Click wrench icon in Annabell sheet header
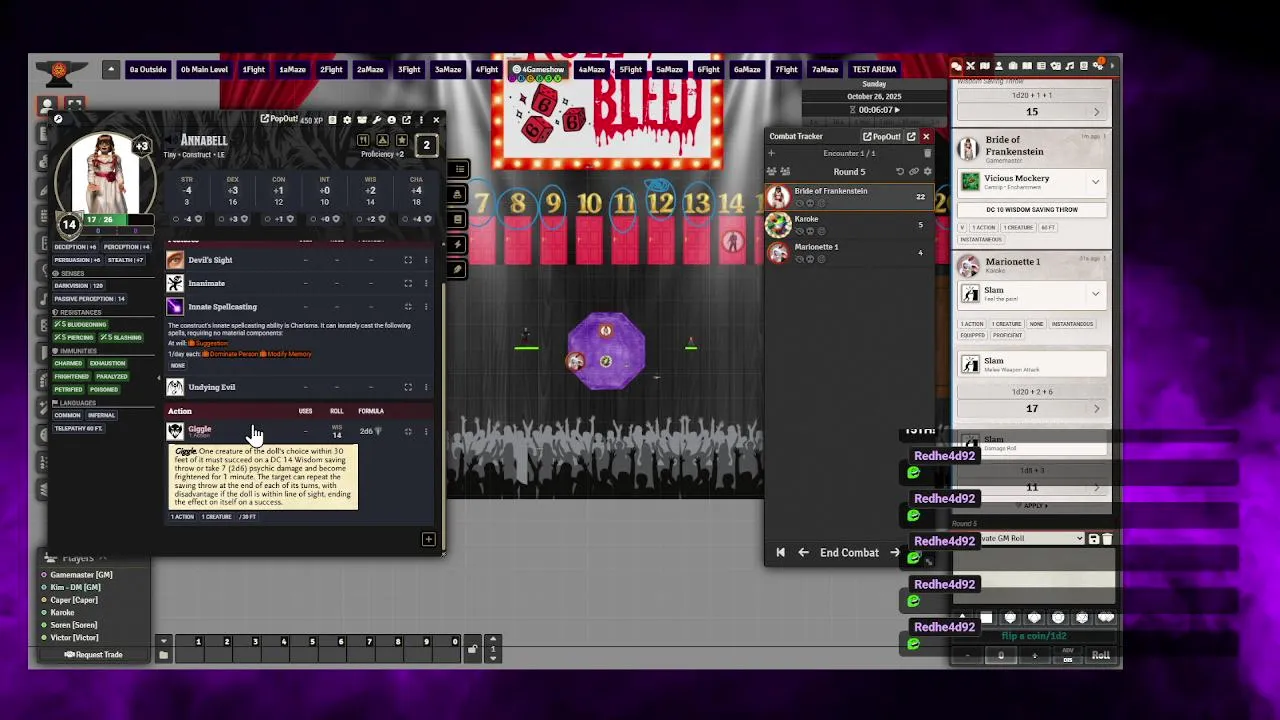This screenshot has height=720, width=1280. pyautogui.click(x=377, y=120)
